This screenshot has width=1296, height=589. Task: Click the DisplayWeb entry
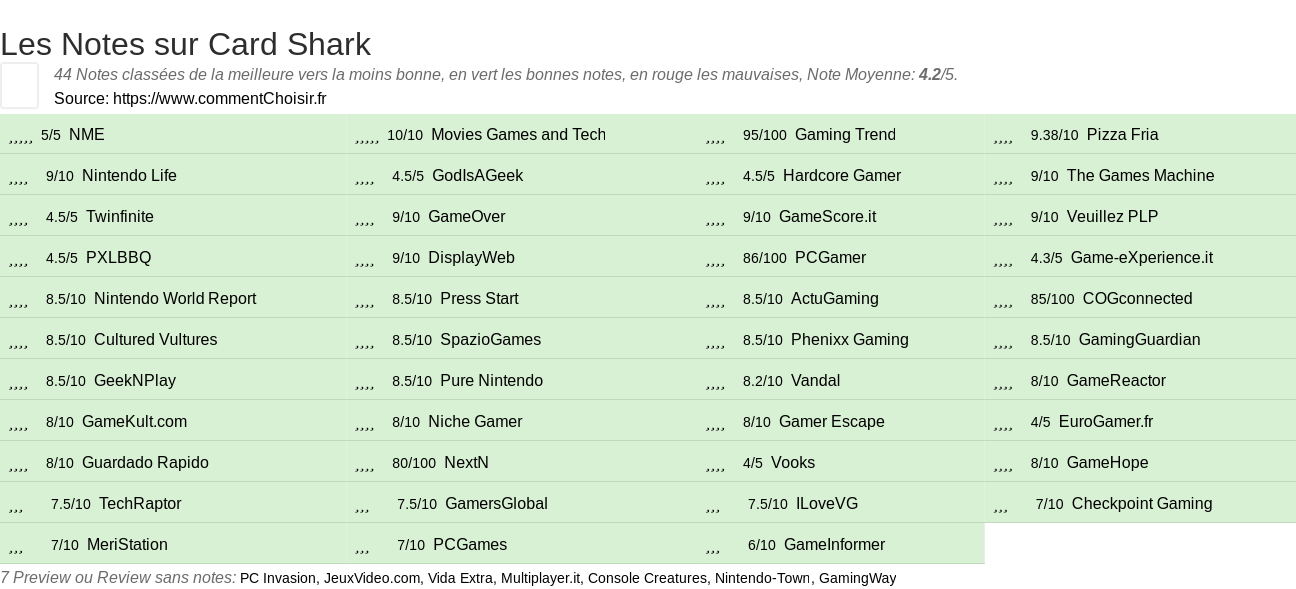click(521, 257)
